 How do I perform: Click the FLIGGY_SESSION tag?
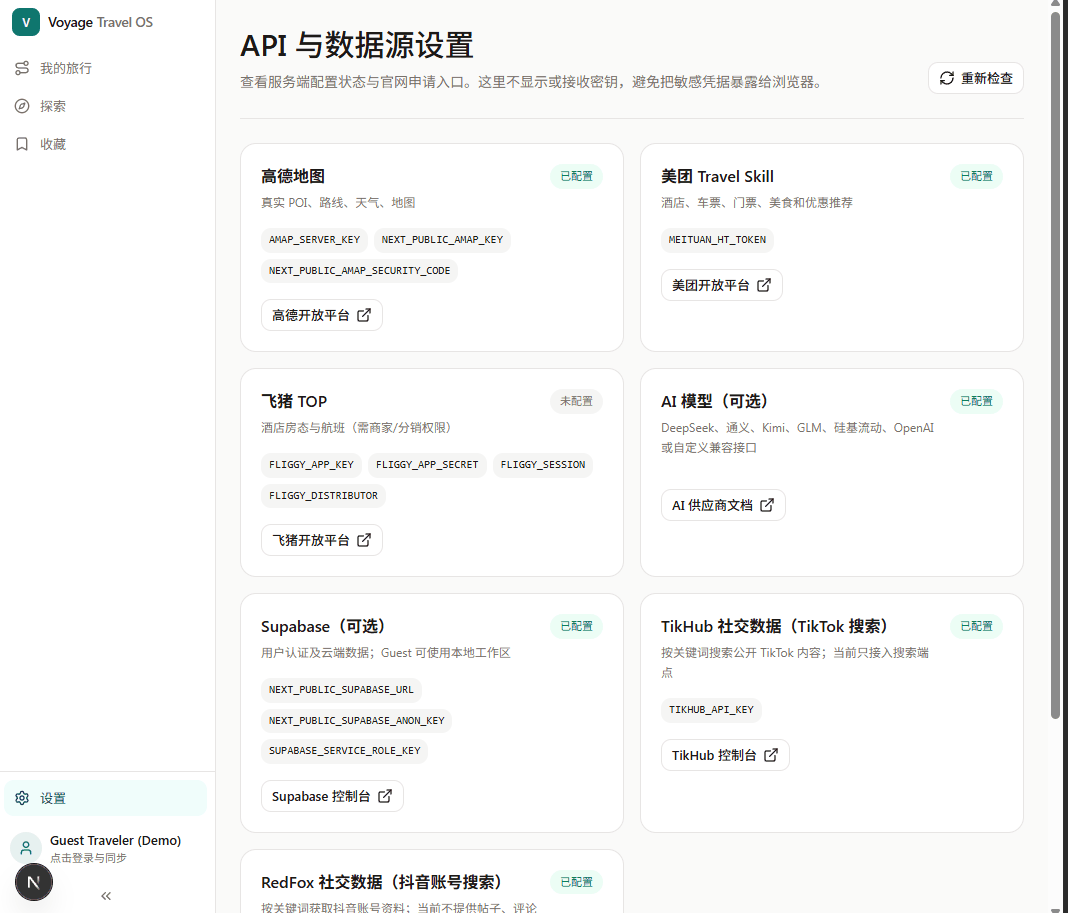point(543,465)
